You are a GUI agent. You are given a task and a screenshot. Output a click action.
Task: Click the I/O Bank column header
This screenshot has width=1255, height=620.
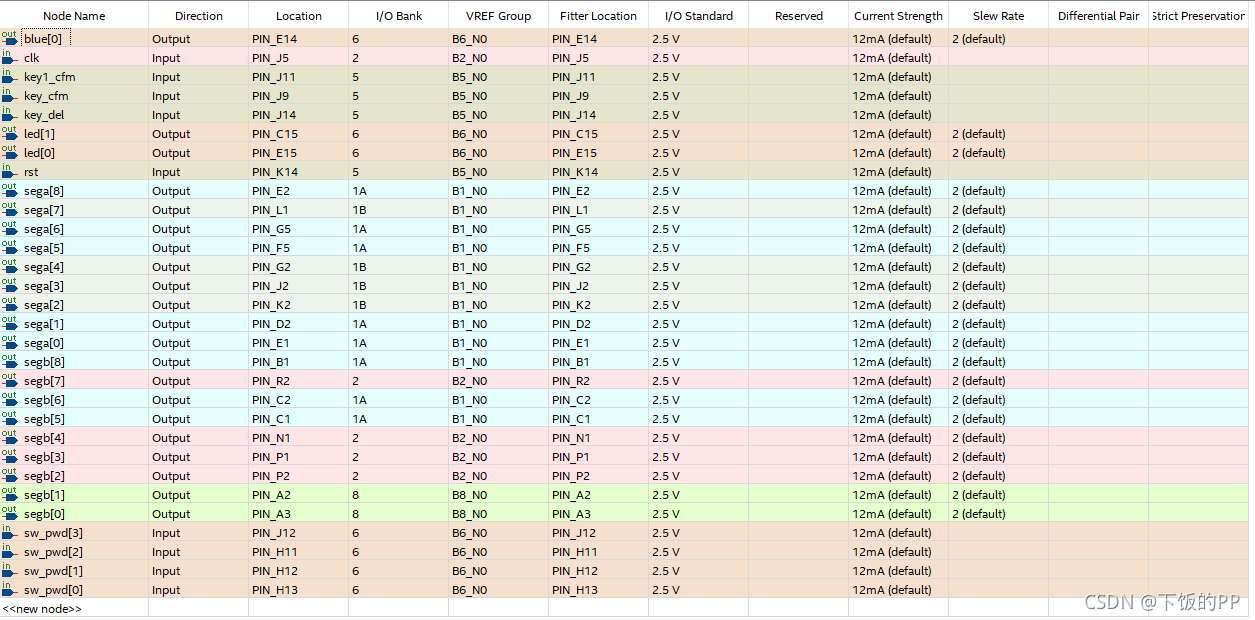tap(399, 16)
